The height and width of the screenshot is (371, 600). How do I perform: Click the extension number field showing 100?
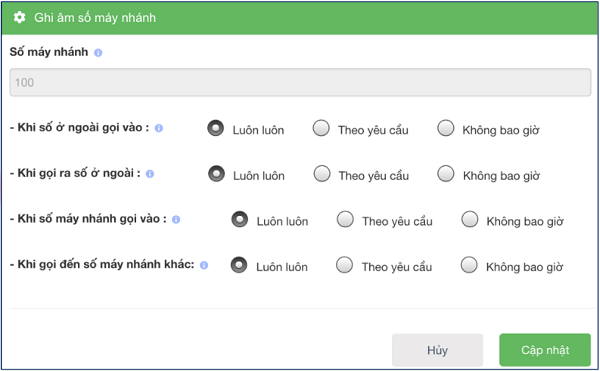point(300,82)
